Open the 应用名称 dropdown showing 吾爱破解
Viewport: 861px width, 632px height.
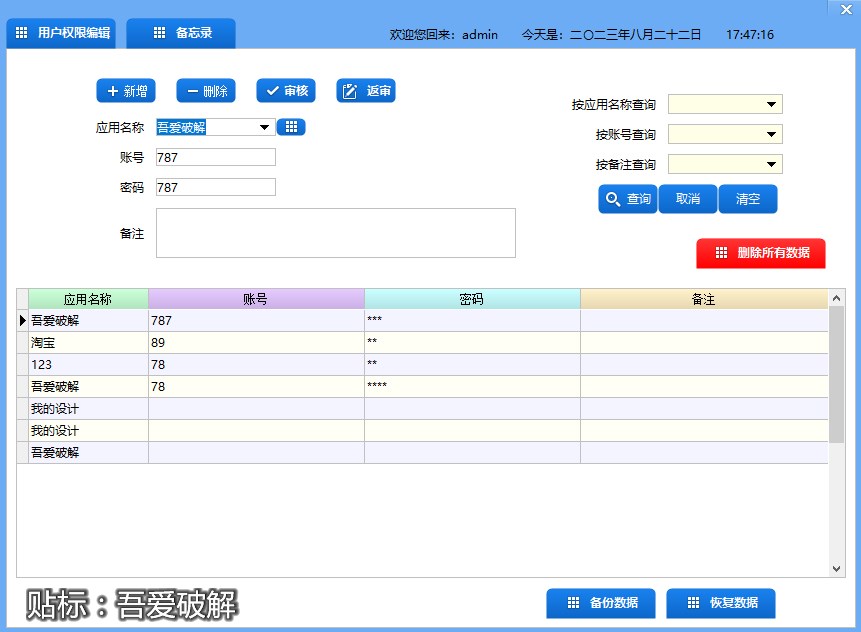tap(264, 127)
